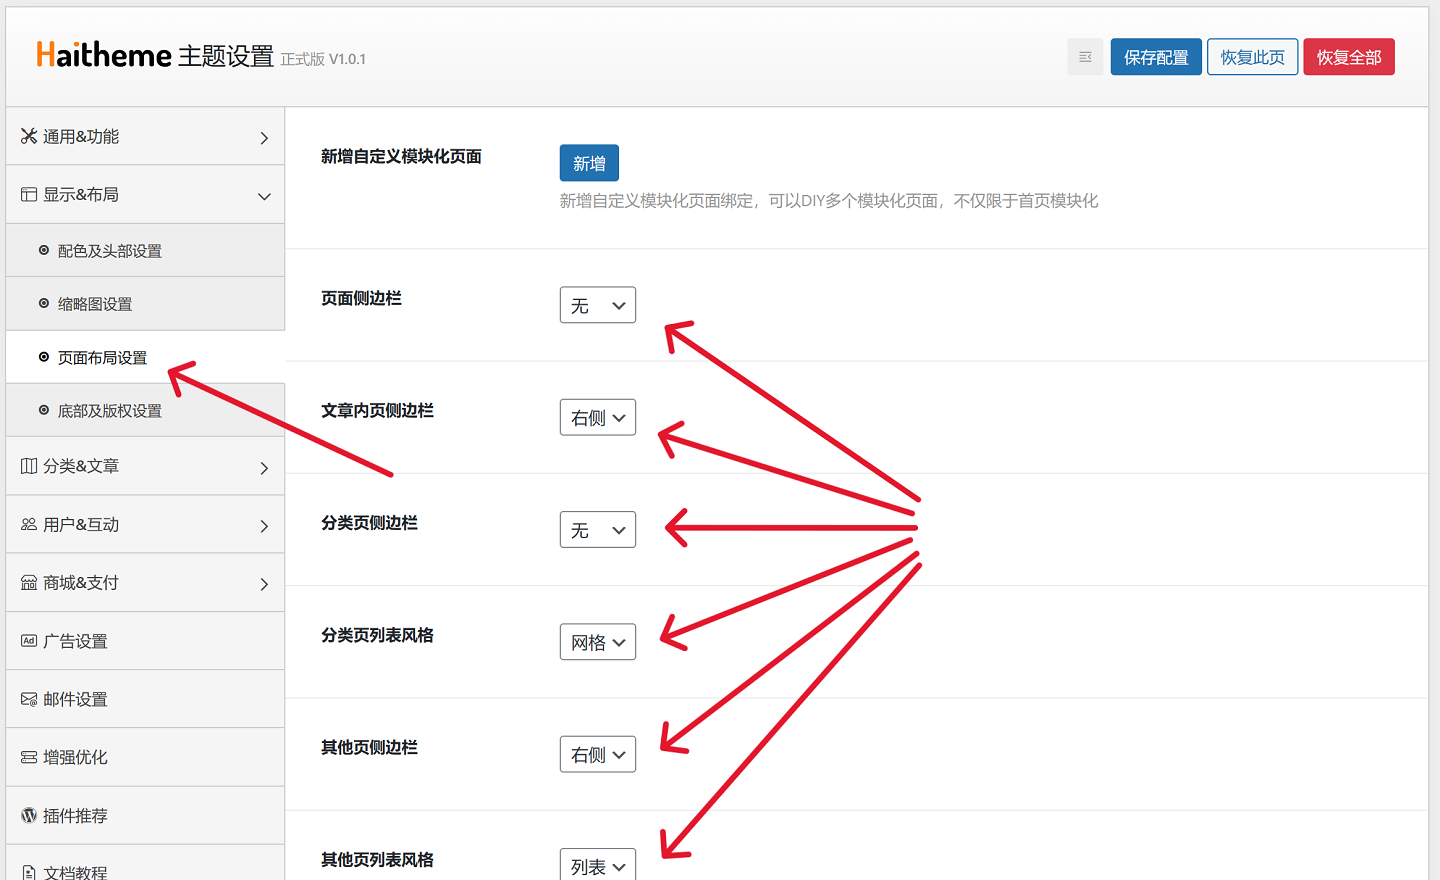The width and height of the screenshot is (1440, 880).
Task: Click the WordPress icon beside 插件推荐
Action: [29, 815]
